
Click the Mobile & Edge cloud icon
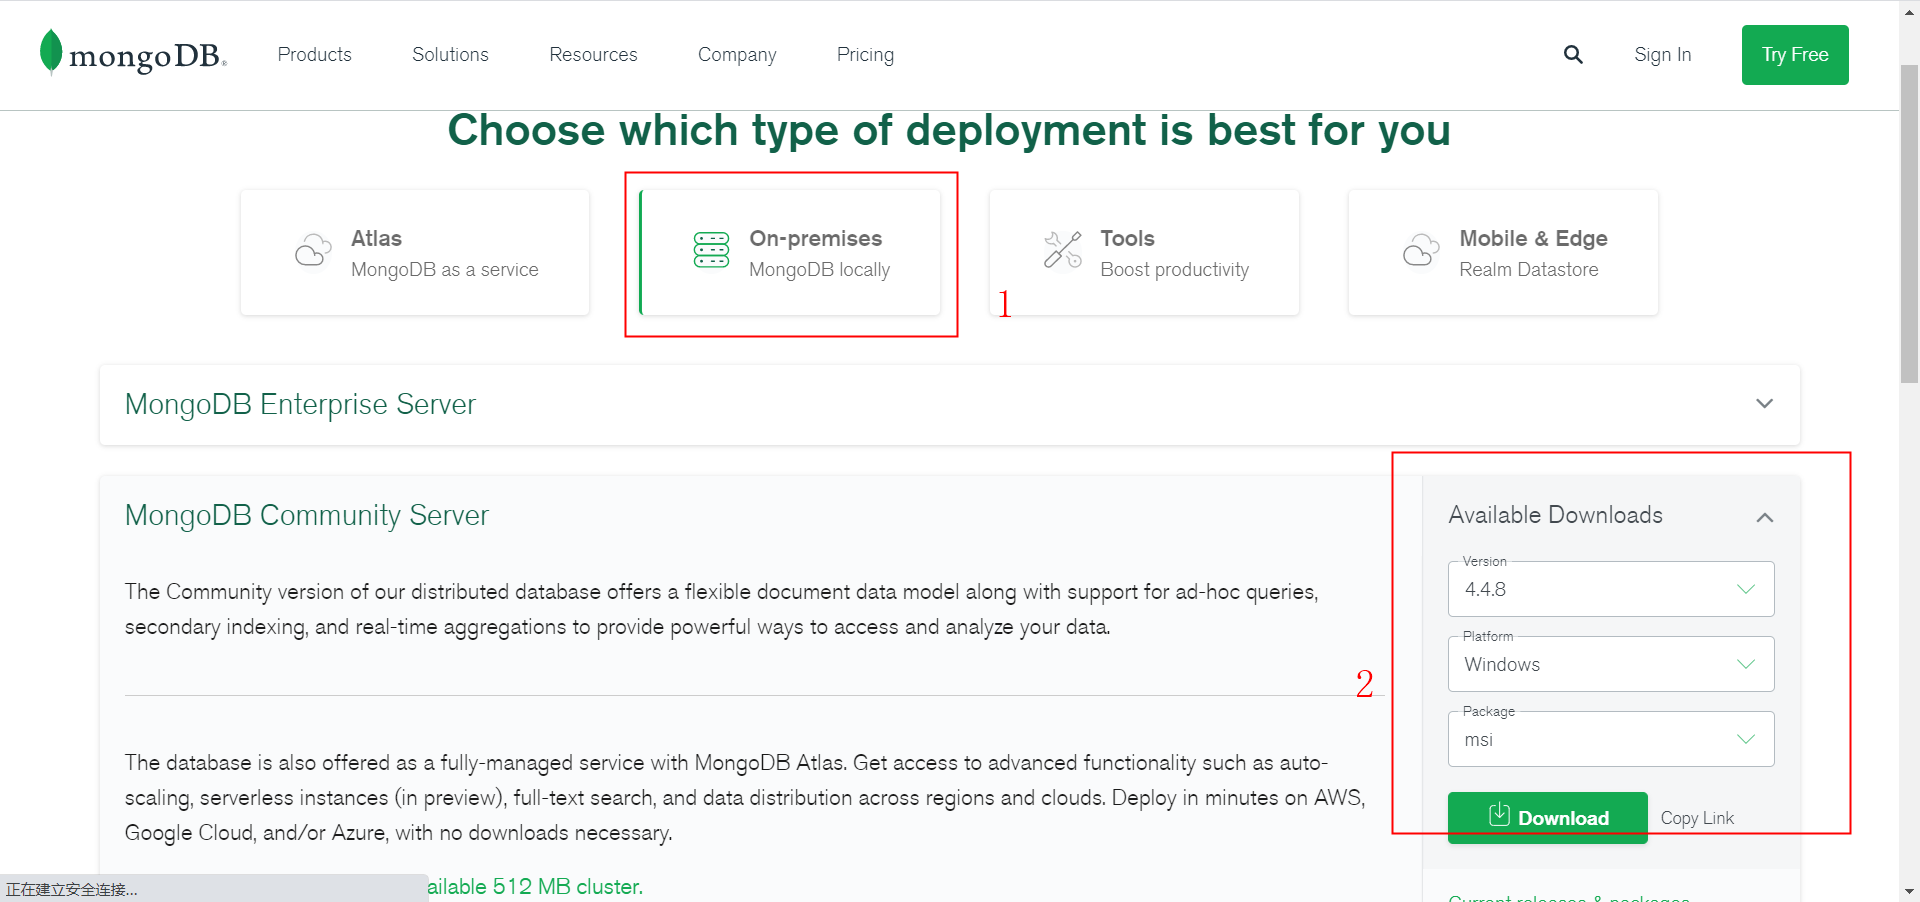click(x=1421, y=250)
